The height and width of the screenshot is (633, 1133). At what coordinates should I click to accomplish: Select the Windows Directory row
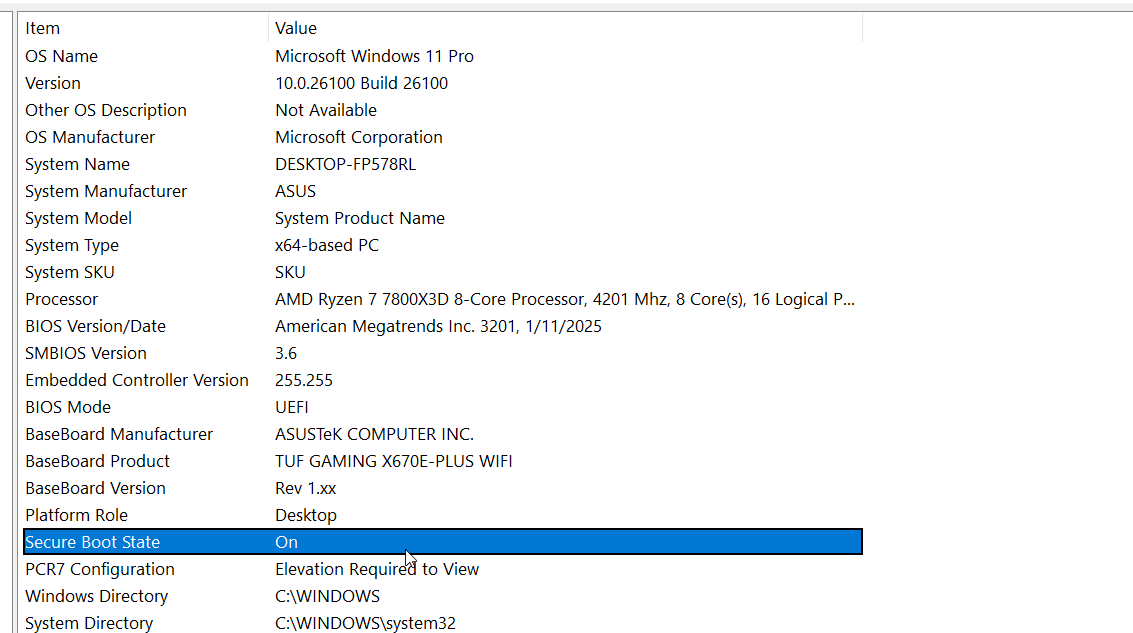click(x=96, y=596)
